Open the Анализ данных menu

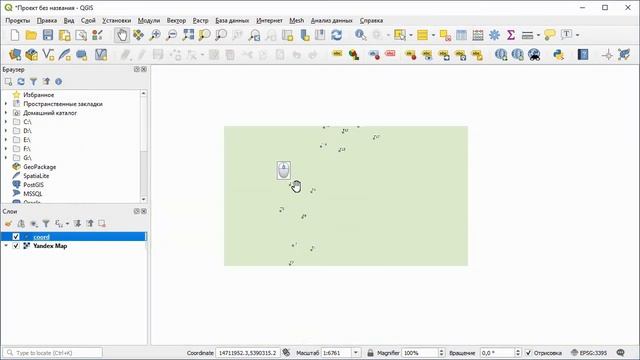(331, 20)
